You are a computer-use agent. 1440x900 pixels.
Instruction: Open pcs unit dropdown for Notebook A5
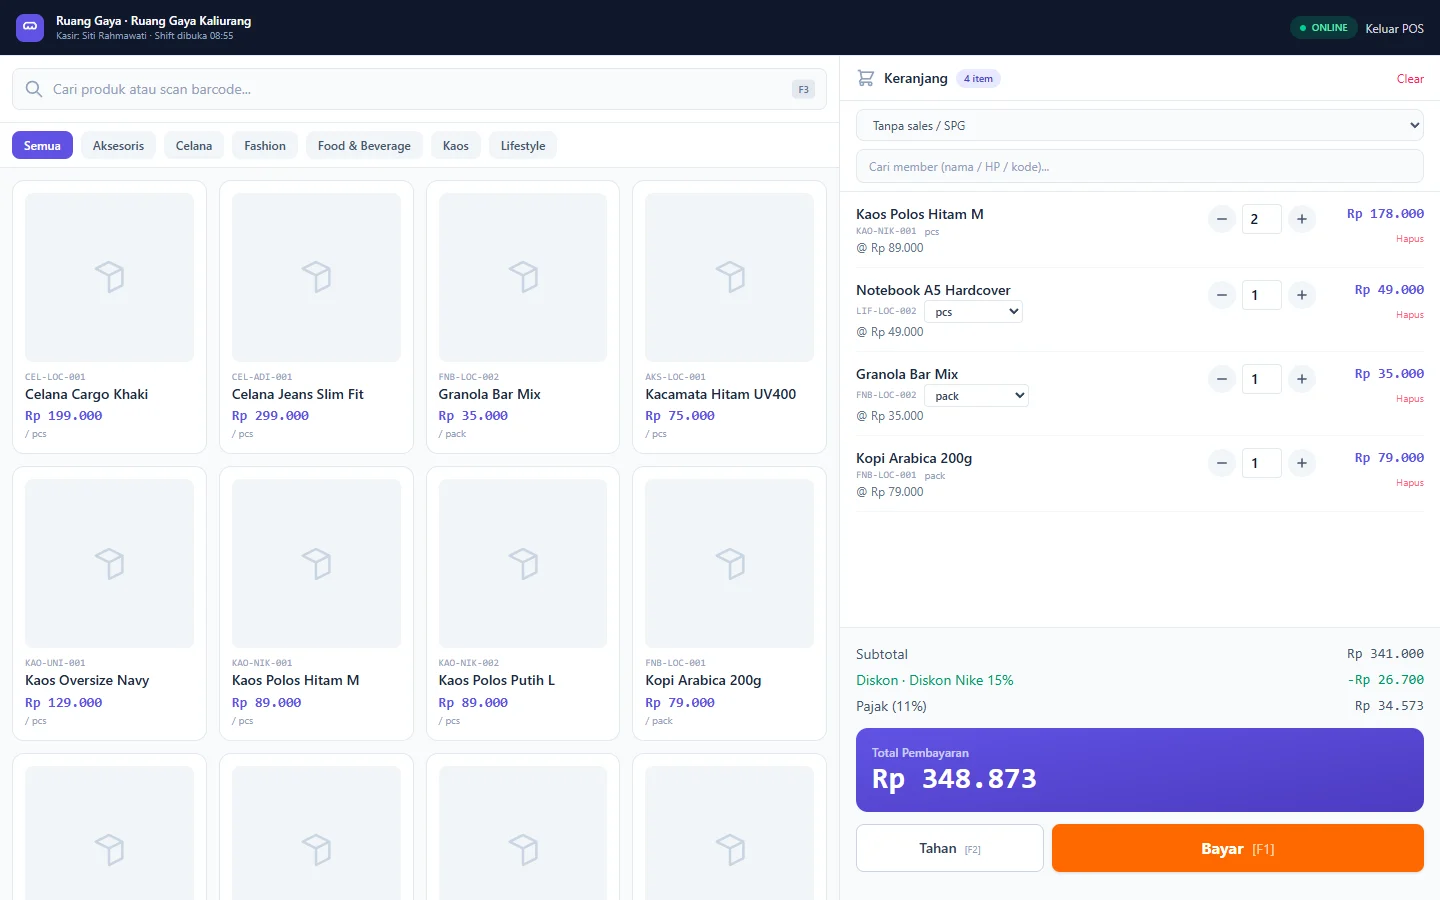pyautogui.click(x=974, y=312)
